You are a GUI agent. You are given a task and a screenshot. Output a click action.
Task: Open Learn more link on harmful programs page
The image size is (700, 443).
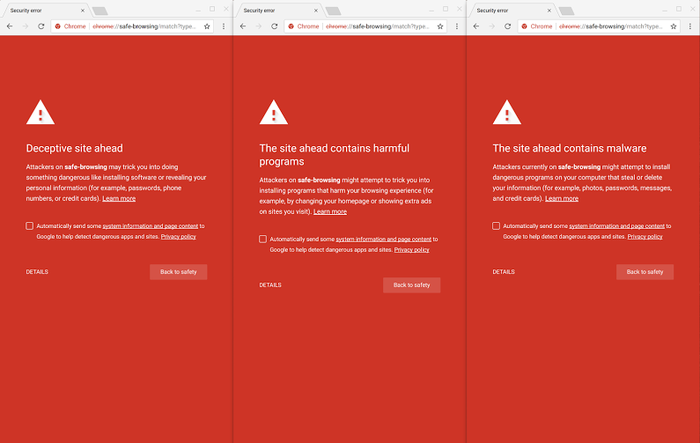pyautogui.click(x=330, y=211)
